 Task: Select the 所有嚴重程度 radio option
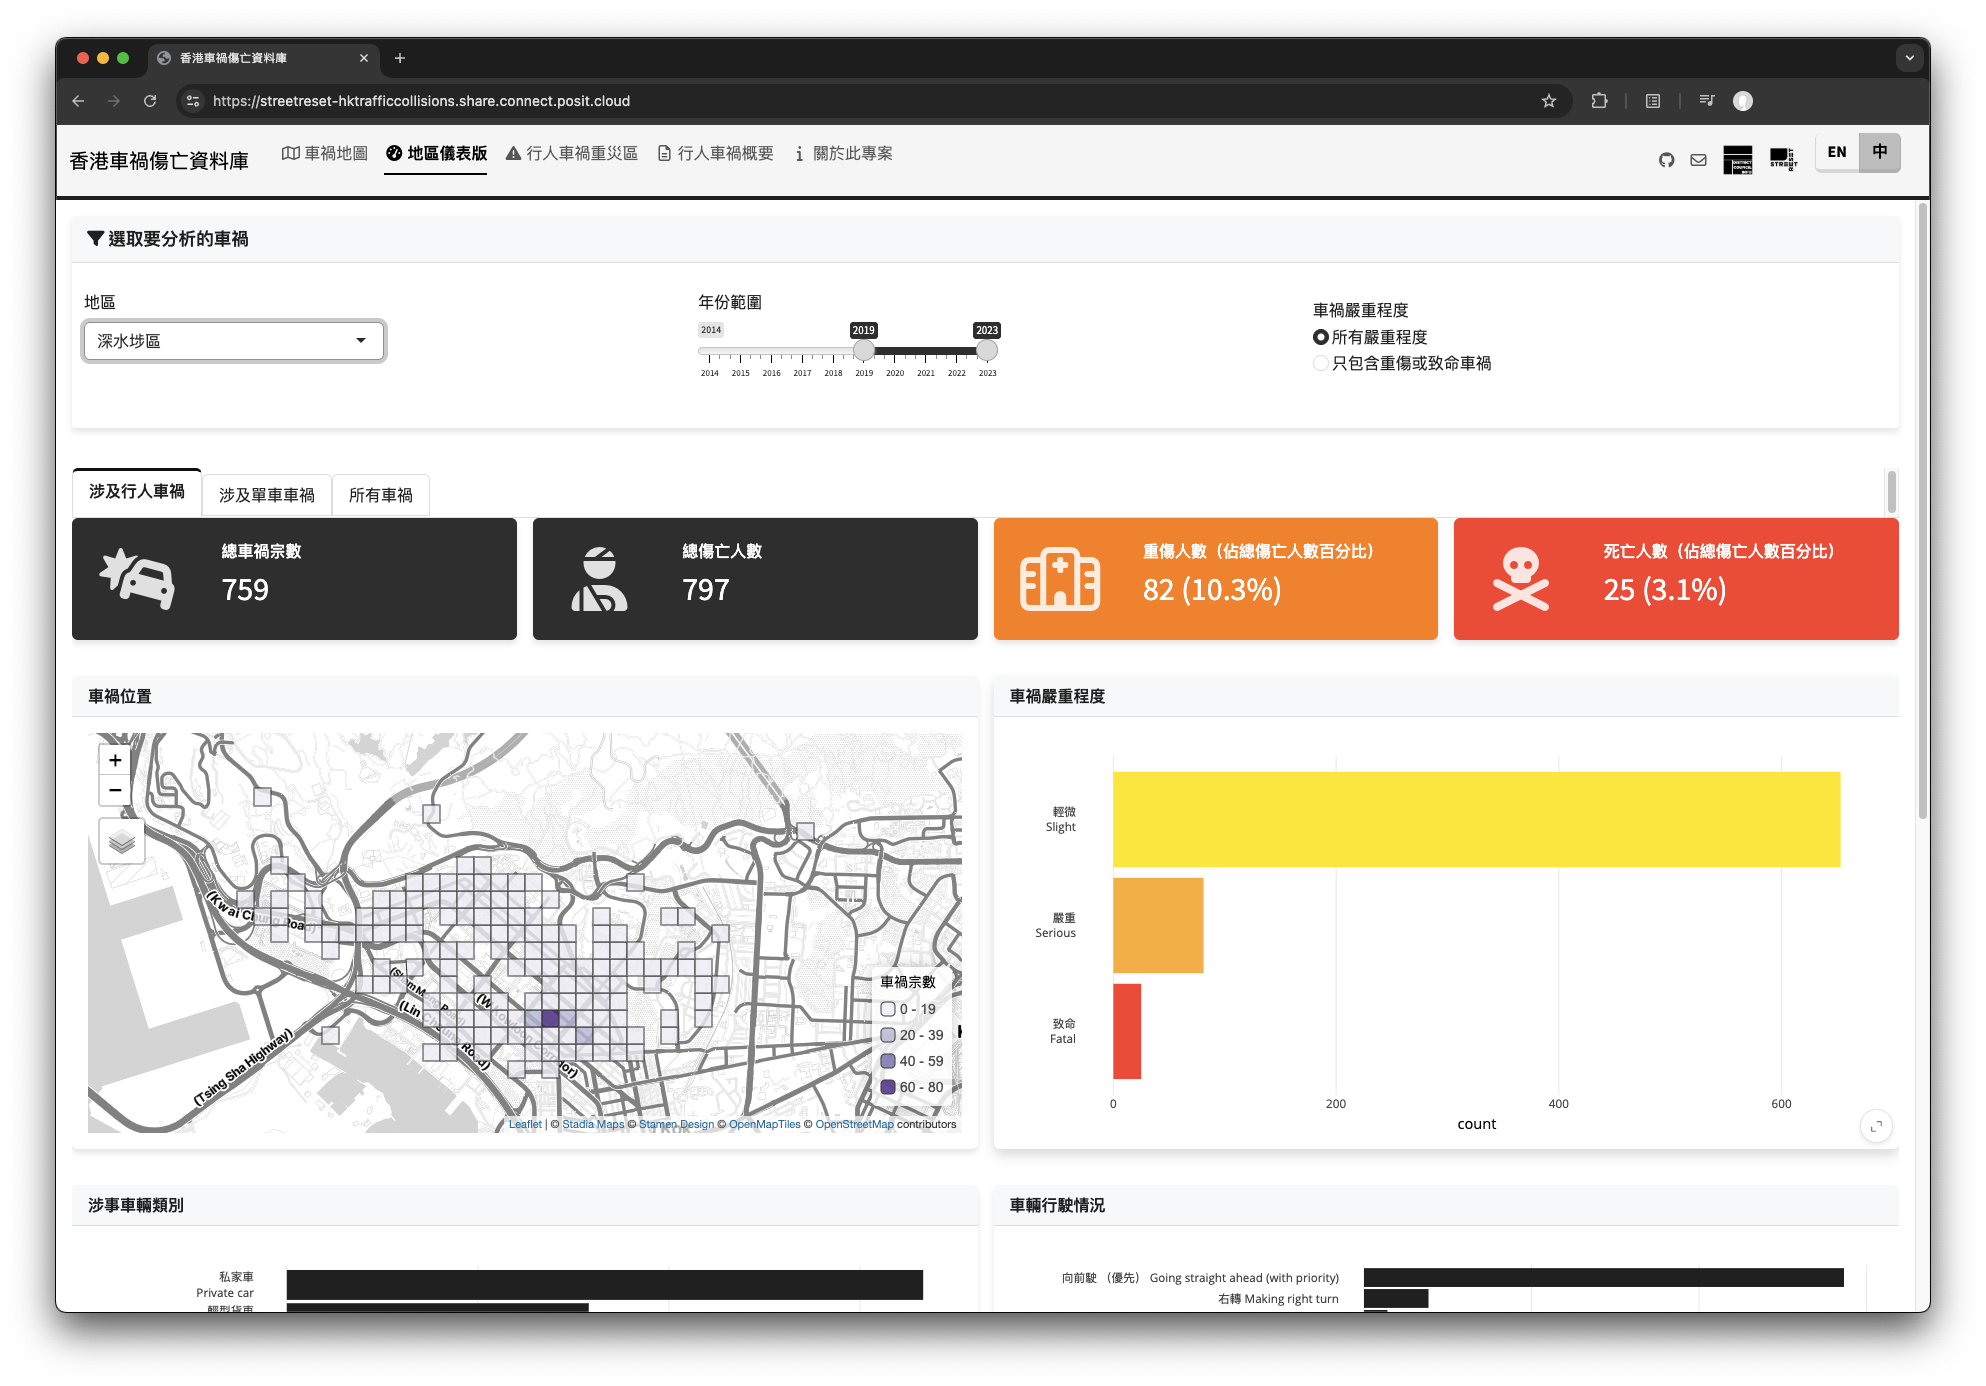(x=1320, y=337)
